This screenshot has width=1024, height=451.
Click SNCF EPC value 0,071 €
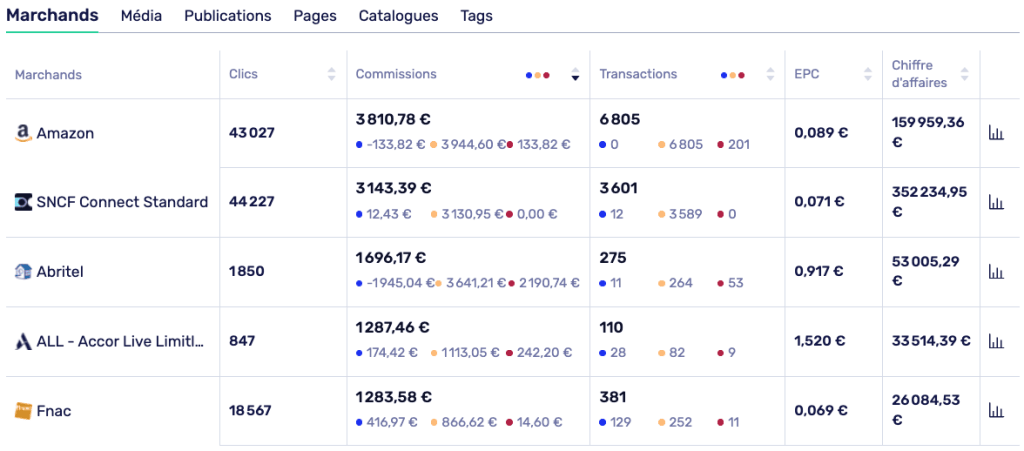click(820, 202)
